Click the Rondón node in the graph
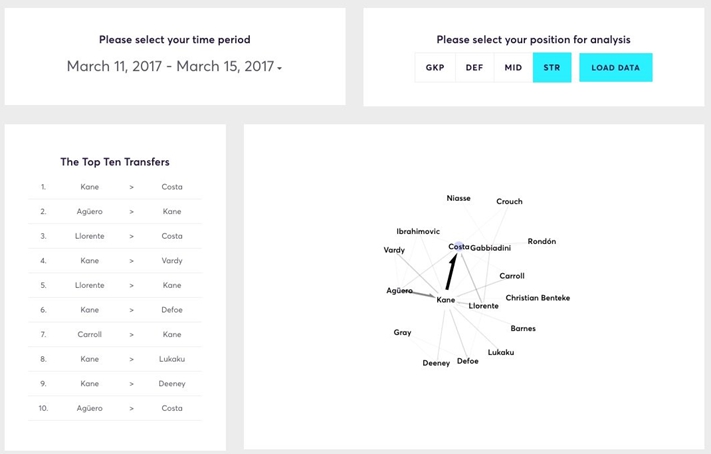 (x=542, y=242)
